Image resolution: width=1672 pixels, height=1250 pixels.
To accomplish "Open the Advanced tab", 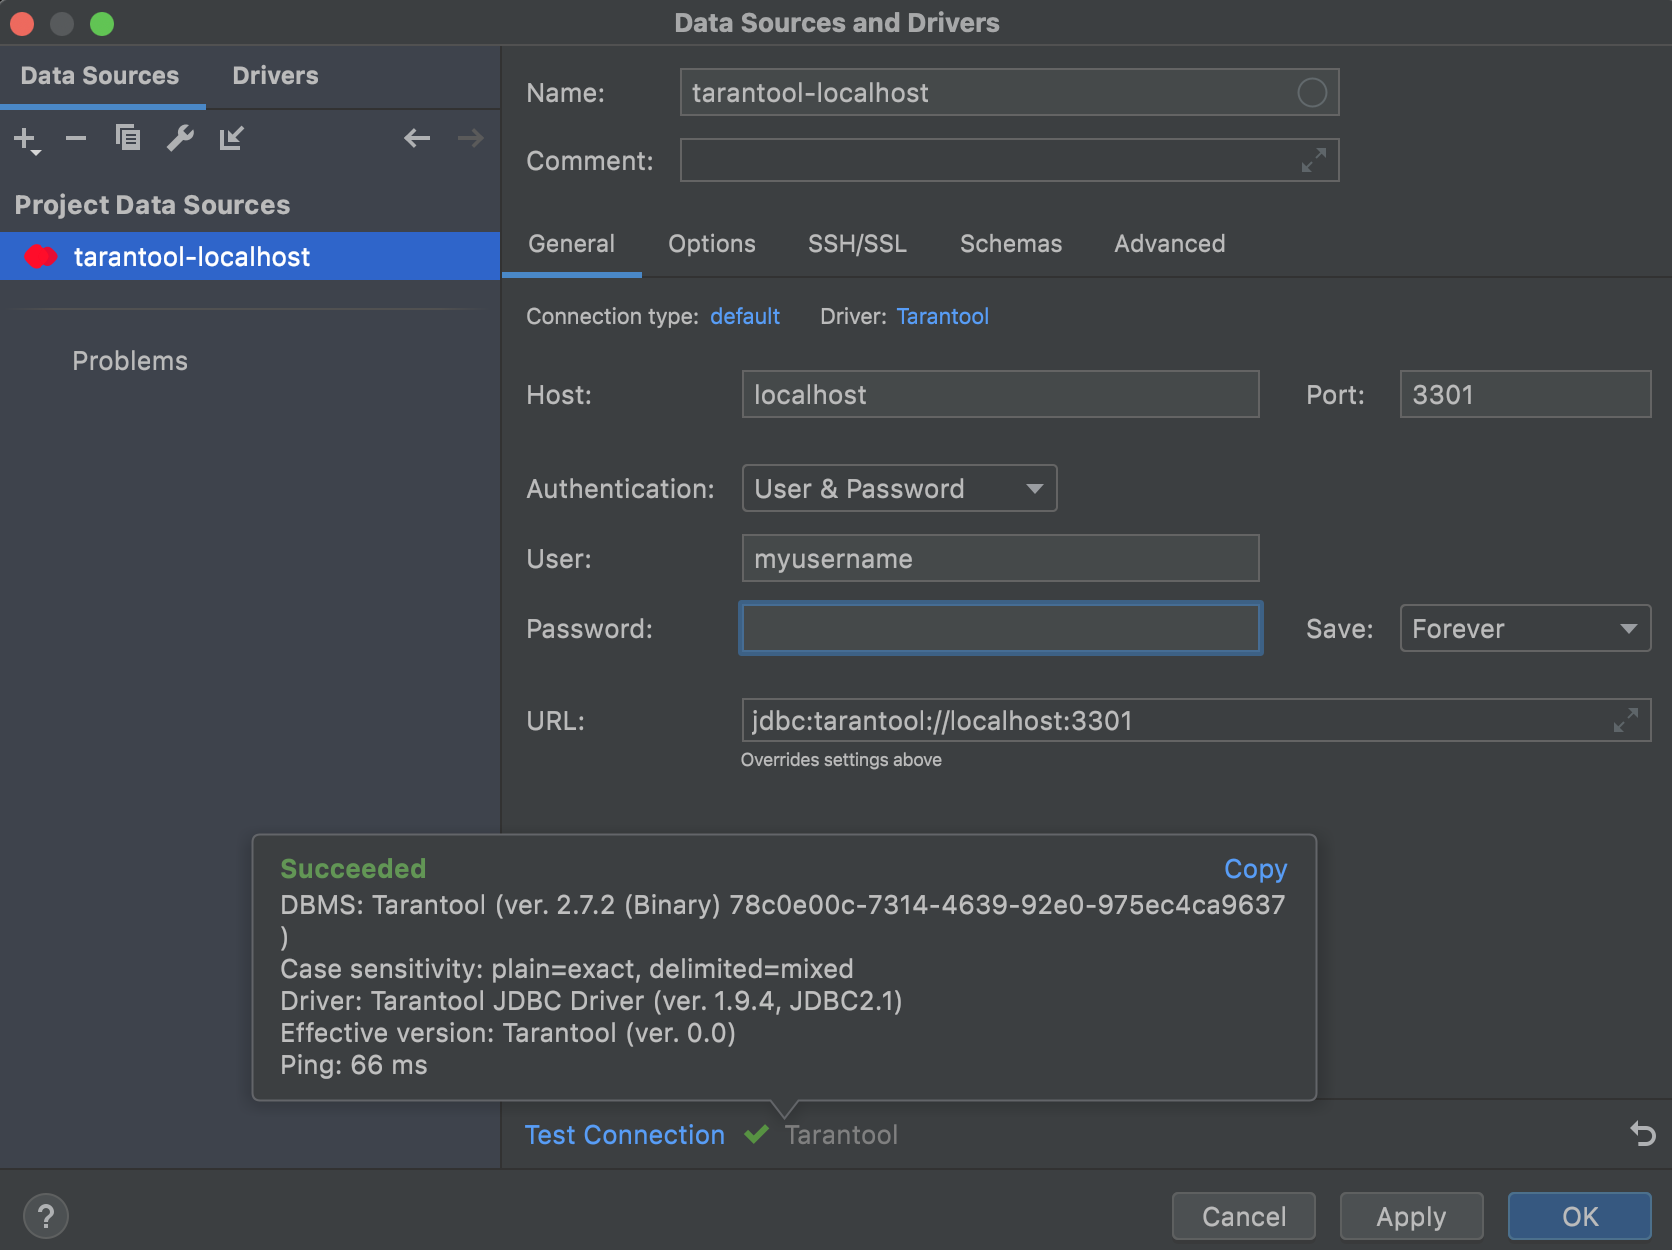I will pyautogui.click(x=1170, y=244).
